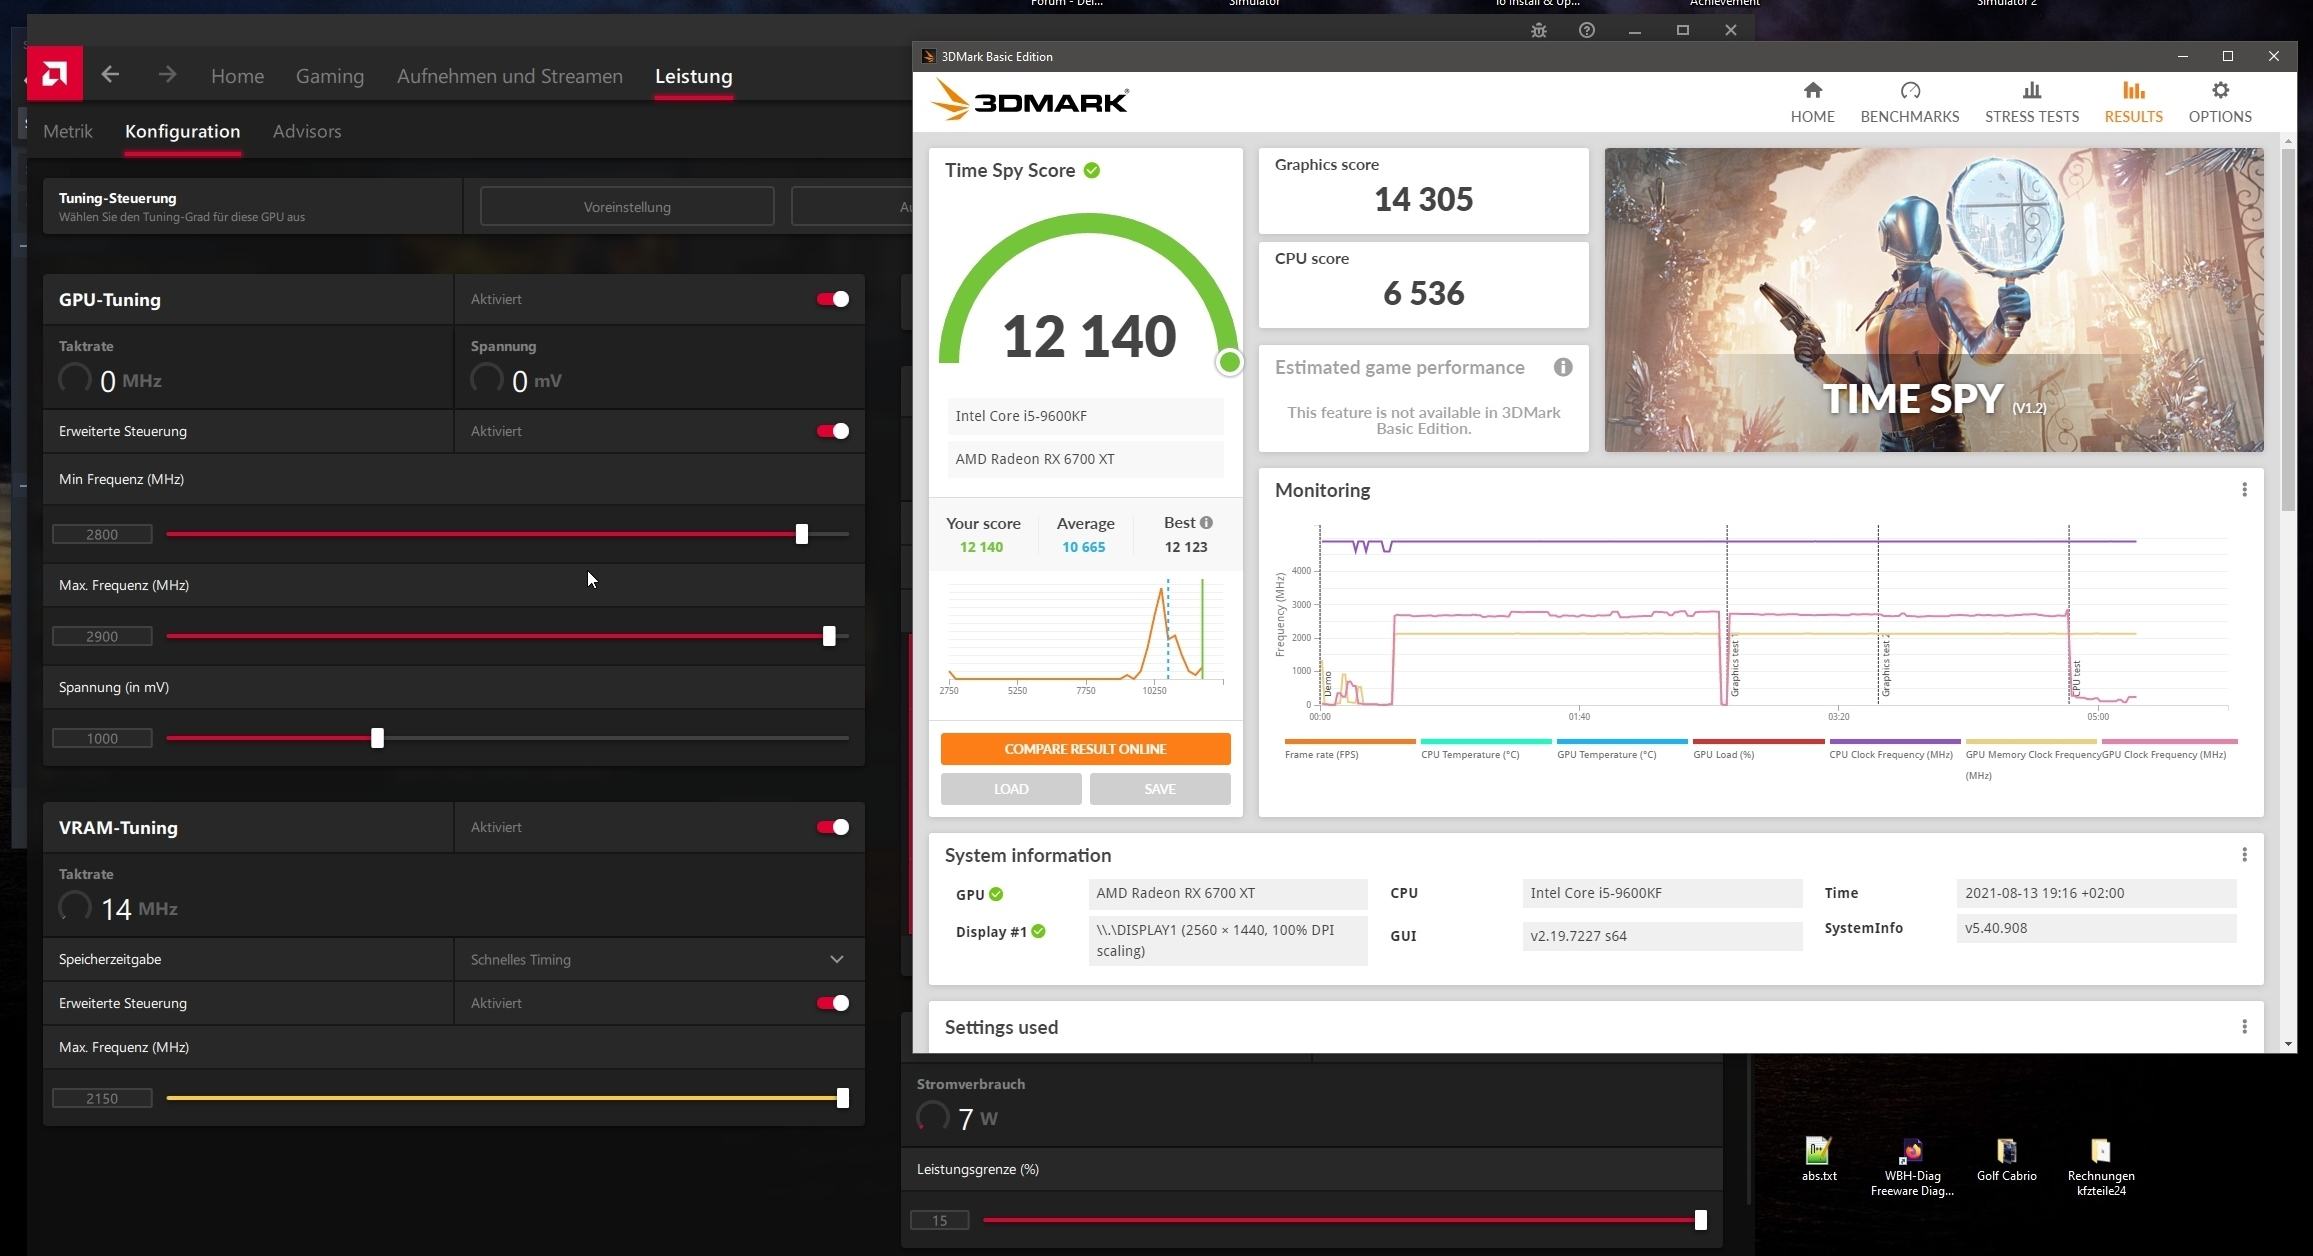Click the SystemInfo v5.40.908 value
Viewport: 2313px width, 1256px height.
(x=2096, y=928)
